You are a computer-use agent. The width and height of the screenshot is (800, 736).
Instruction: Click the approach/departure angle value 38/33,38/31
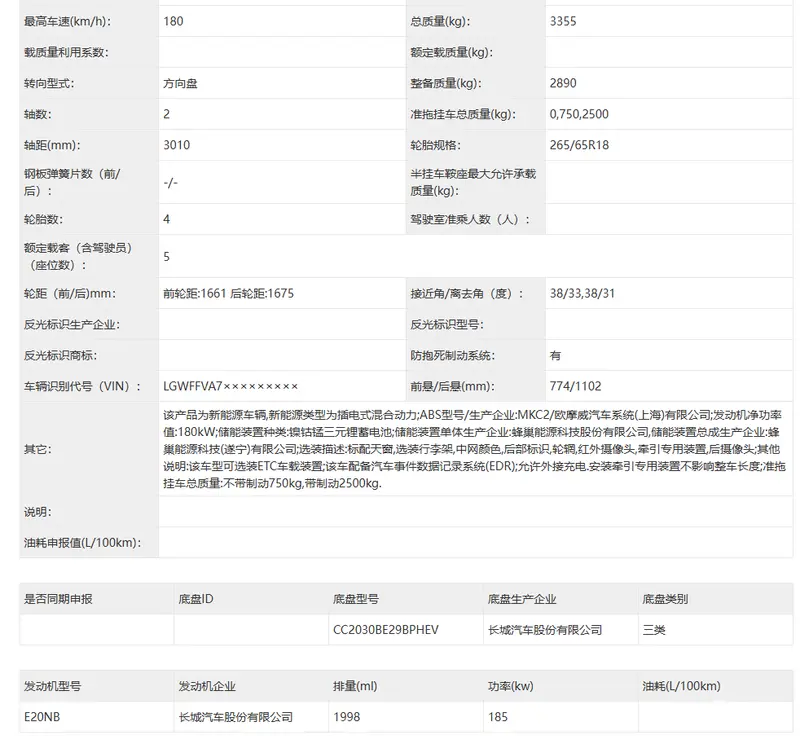tap(582, 294)
